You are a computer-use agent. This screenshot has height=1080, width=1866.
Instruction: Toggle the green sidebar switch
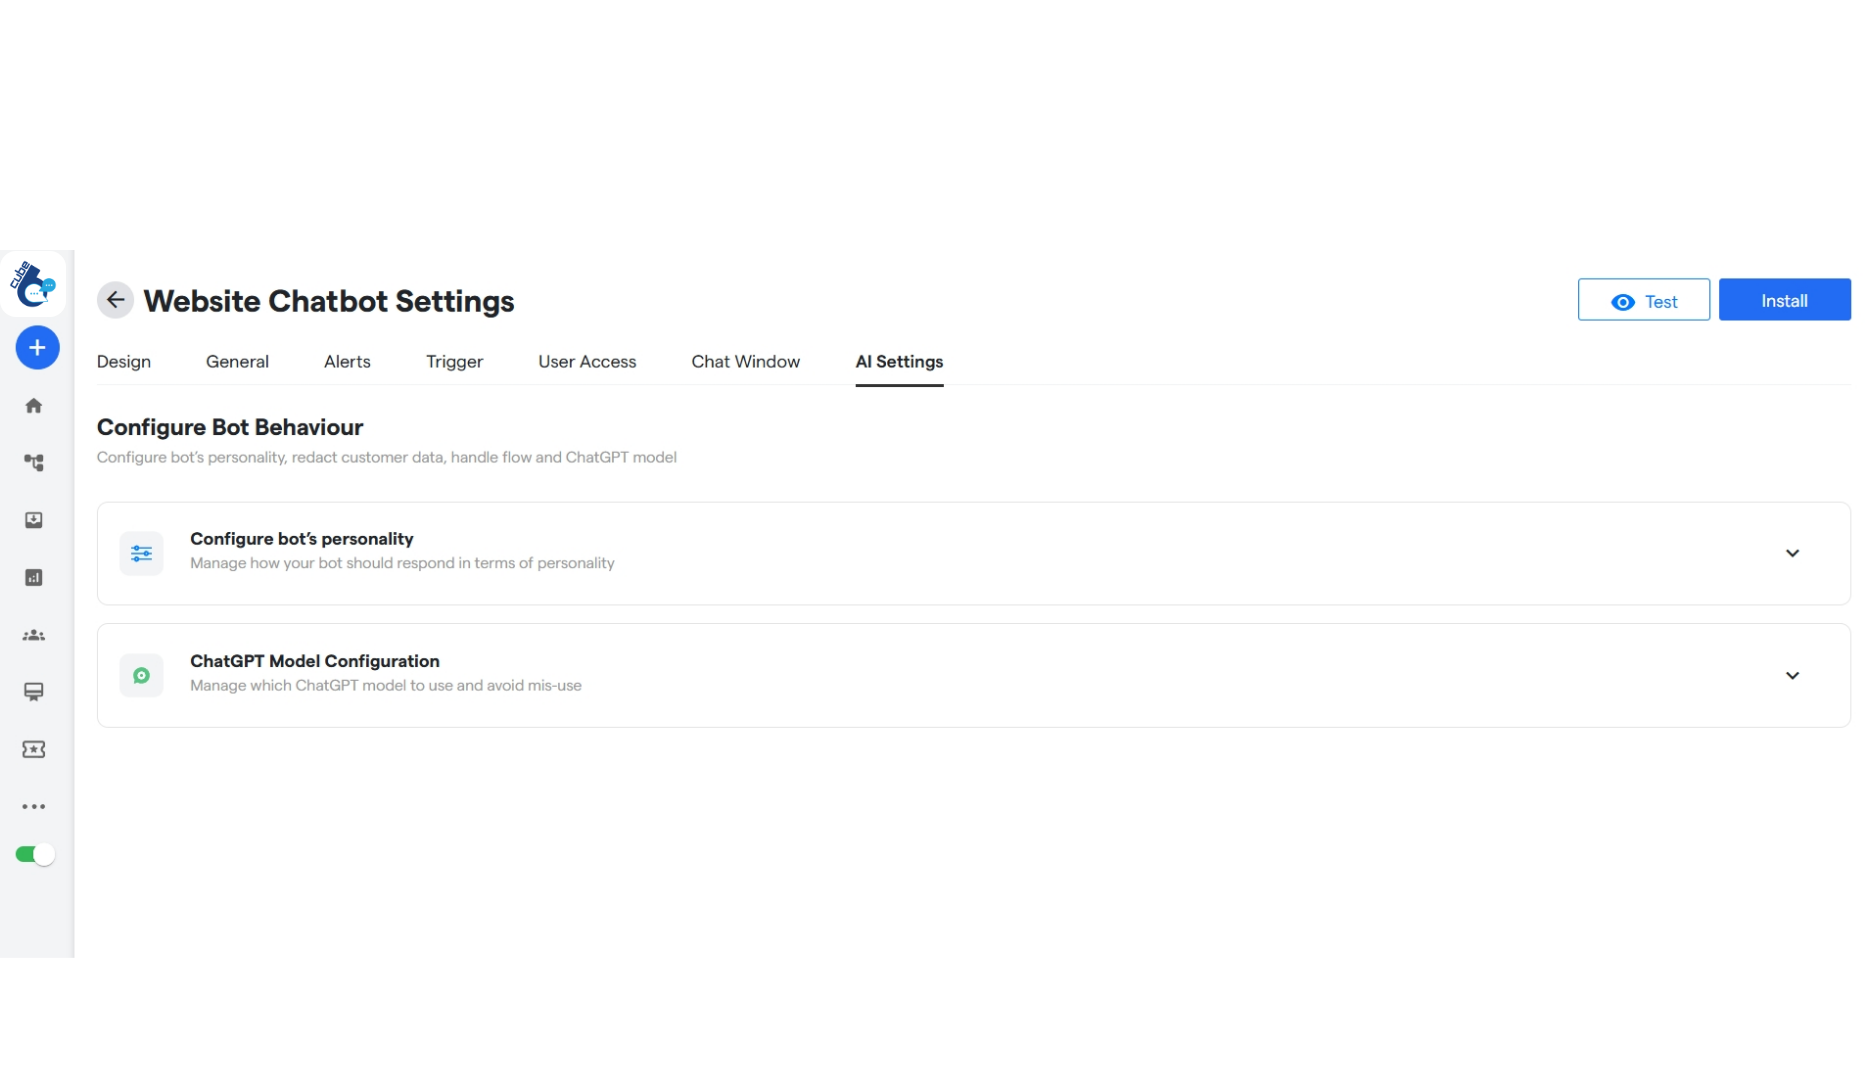click(34, 855)
